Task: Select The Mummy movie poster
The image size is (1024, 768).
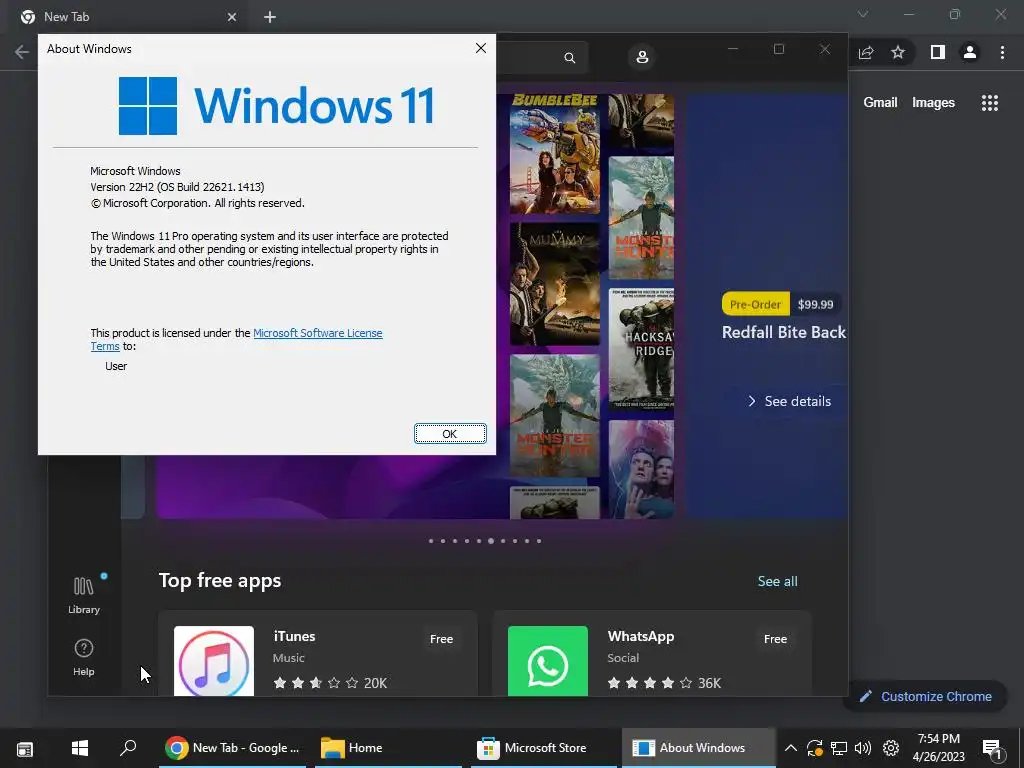Action: point(554,284)
